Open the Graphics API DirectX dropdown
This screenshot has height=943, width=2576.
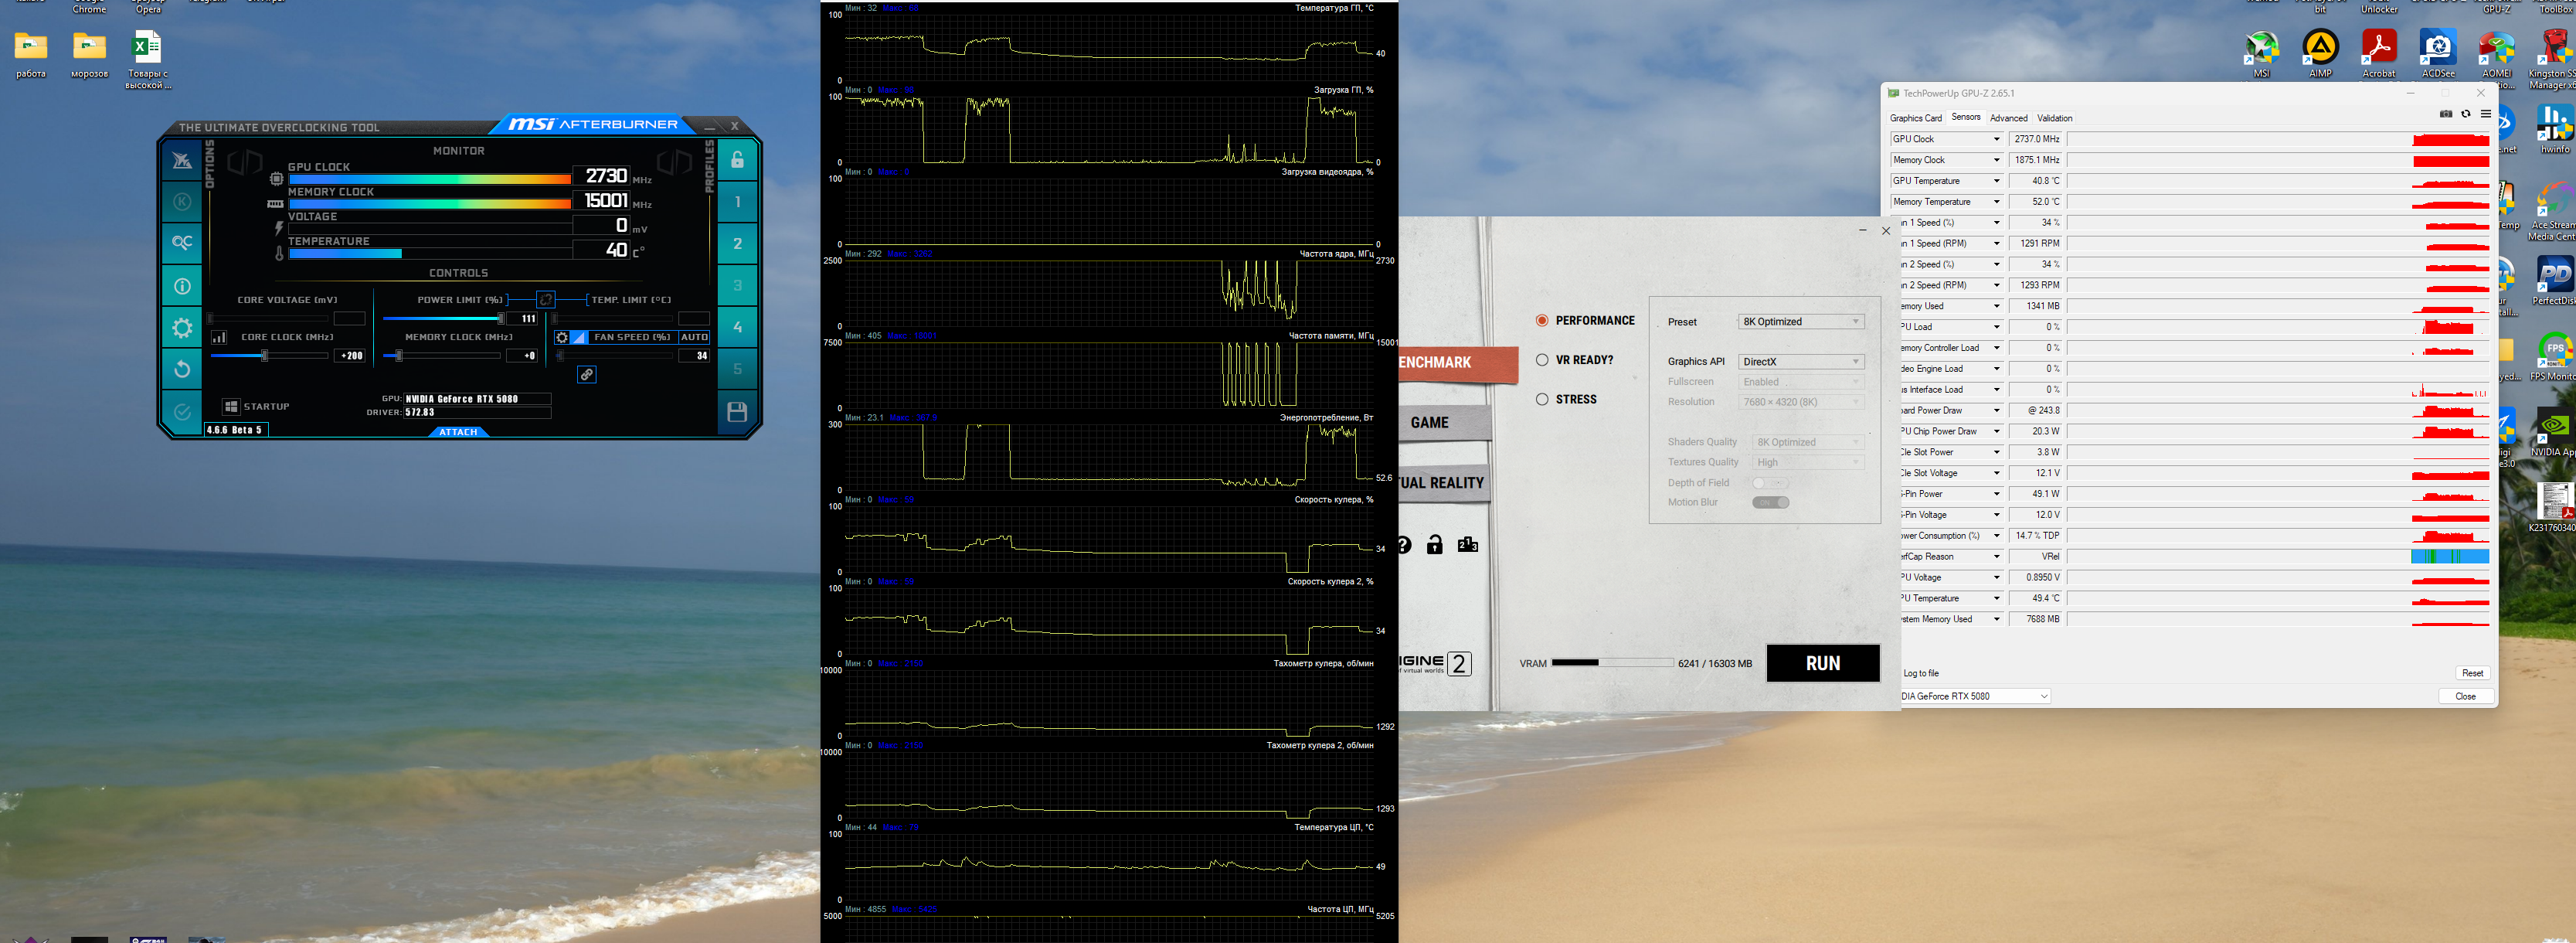pos(1801,362)
